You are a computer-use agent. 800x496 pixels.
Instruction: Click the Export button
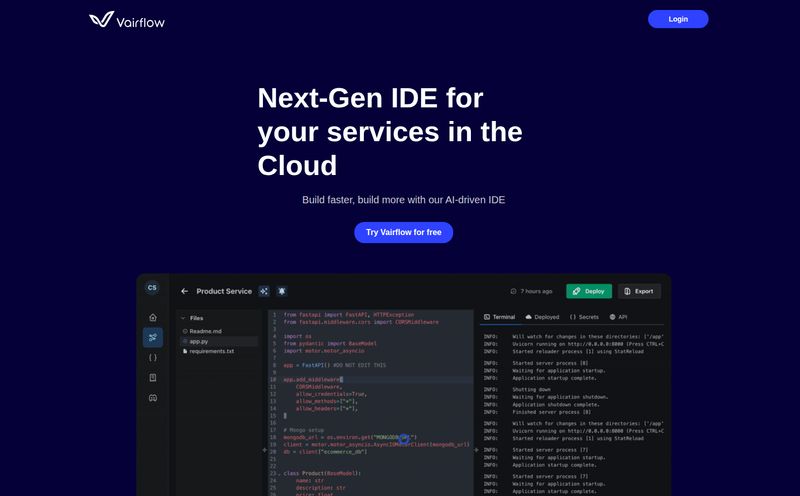coord(639,291)
